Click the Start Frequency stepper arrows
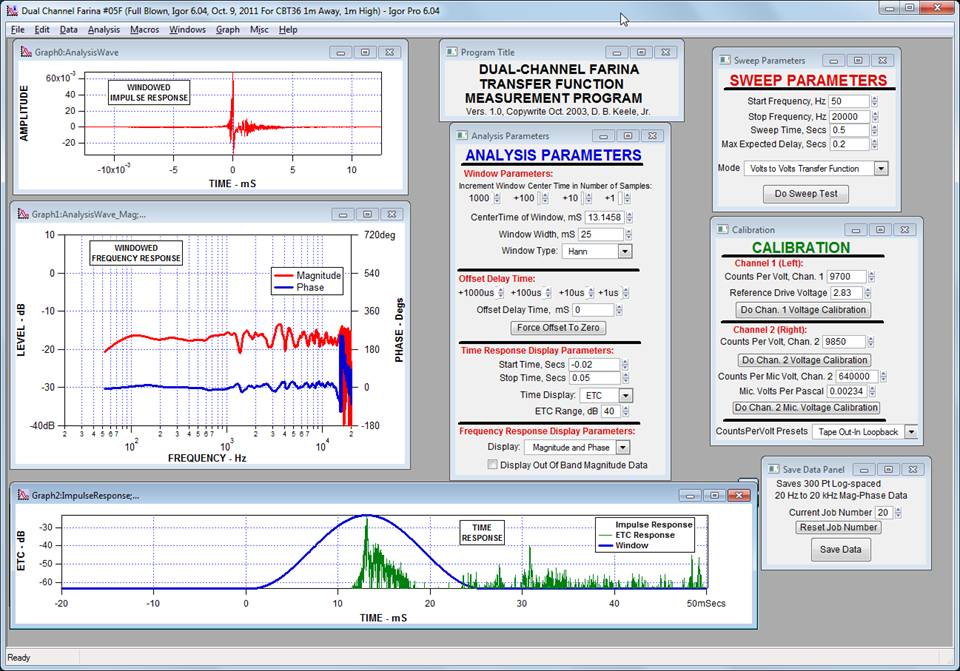Viewport: 960px width, 671px height. pyautogui.click(x=874, y=101)
